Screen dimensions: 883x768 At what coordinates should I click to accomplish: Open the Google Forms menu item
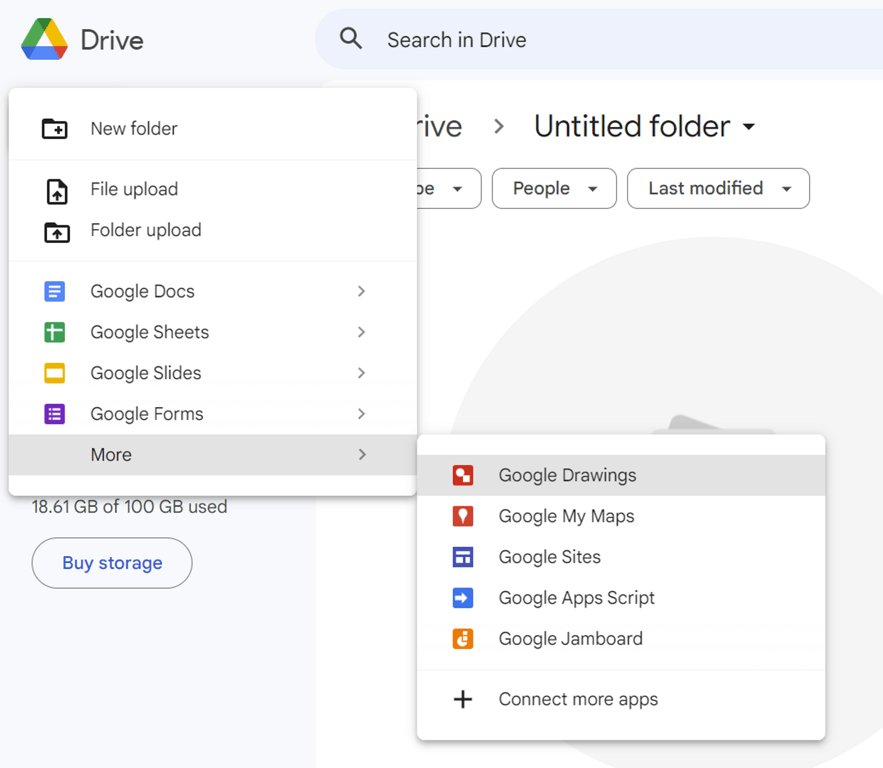click(x=213, y=414)
